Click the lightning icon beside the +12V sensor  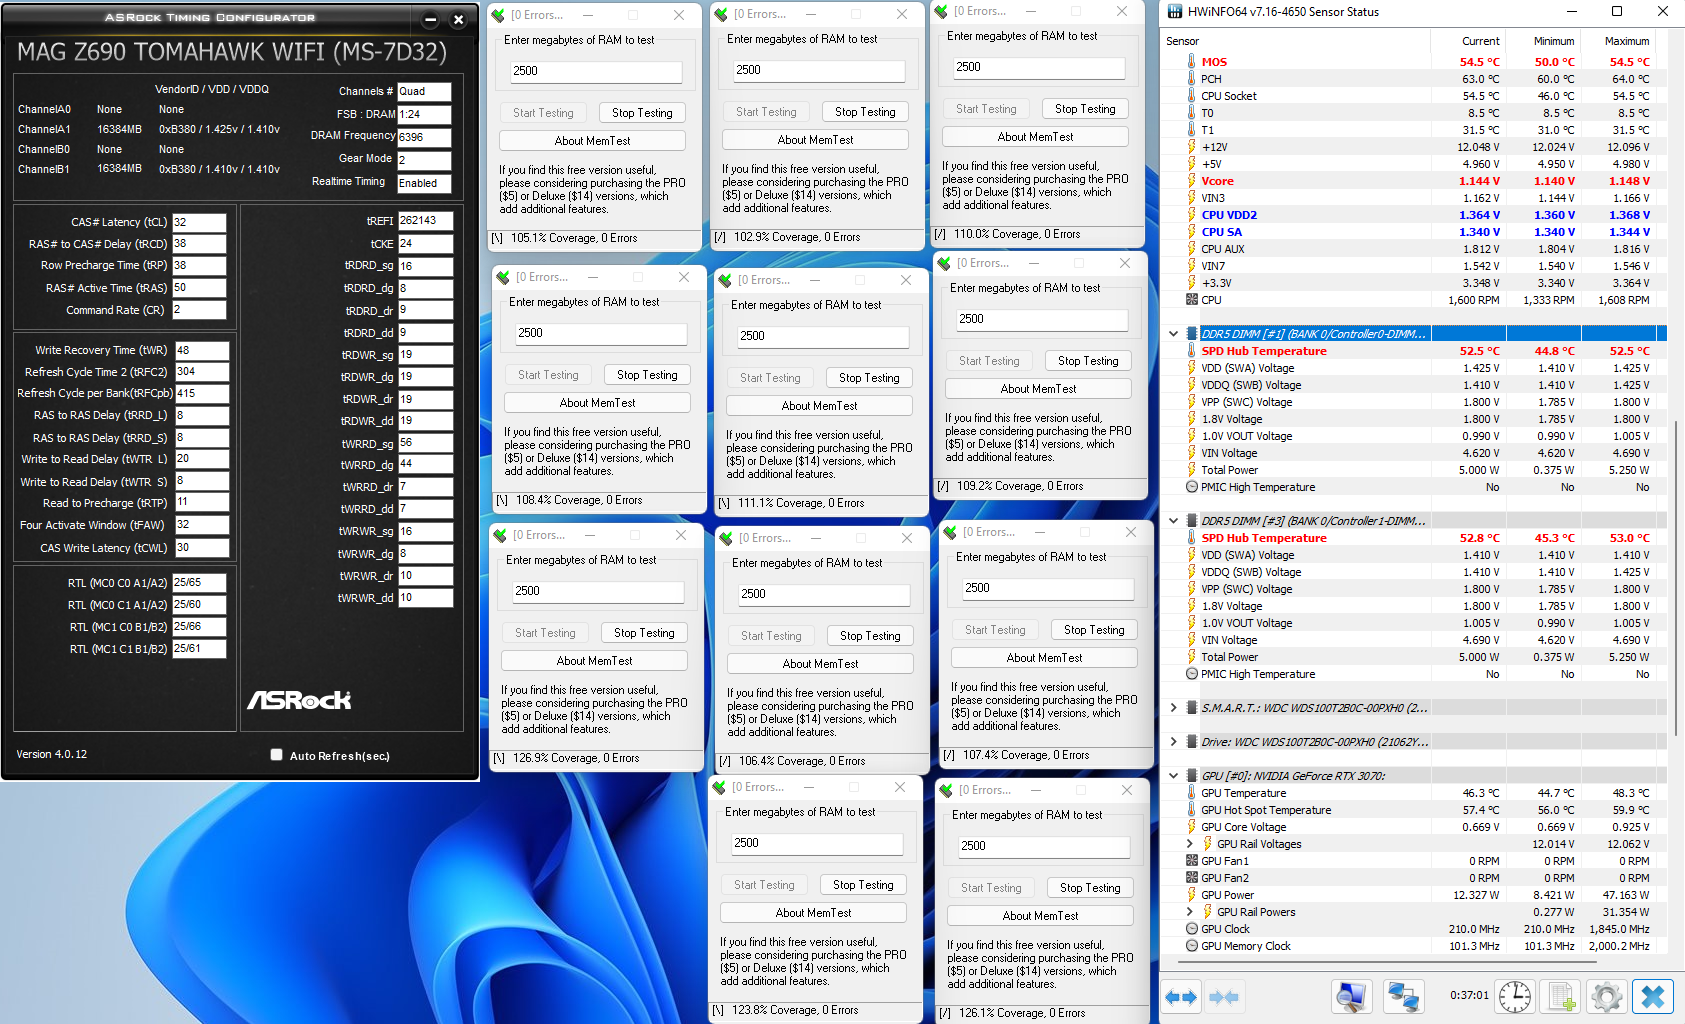pyautogui.click(x=1191, y=147)
